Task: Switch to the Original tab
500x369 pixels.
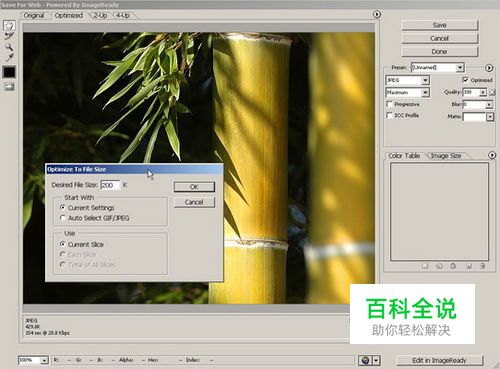Action: 34,15
